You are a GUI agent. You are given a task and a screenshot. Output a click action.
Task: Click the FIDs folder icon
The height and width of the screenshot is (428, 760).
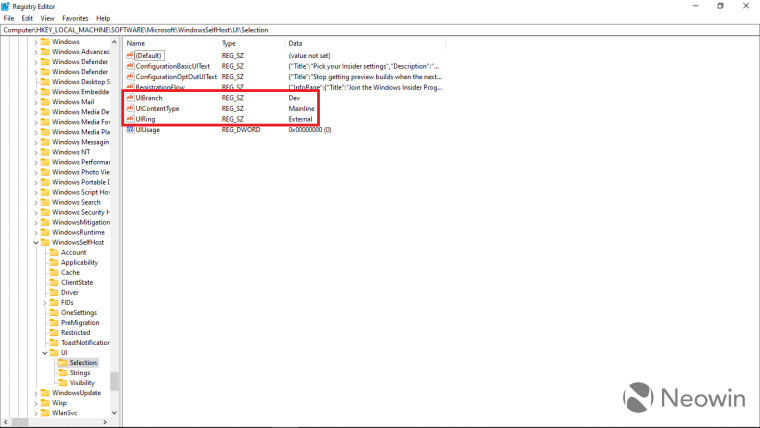point(54,302)
